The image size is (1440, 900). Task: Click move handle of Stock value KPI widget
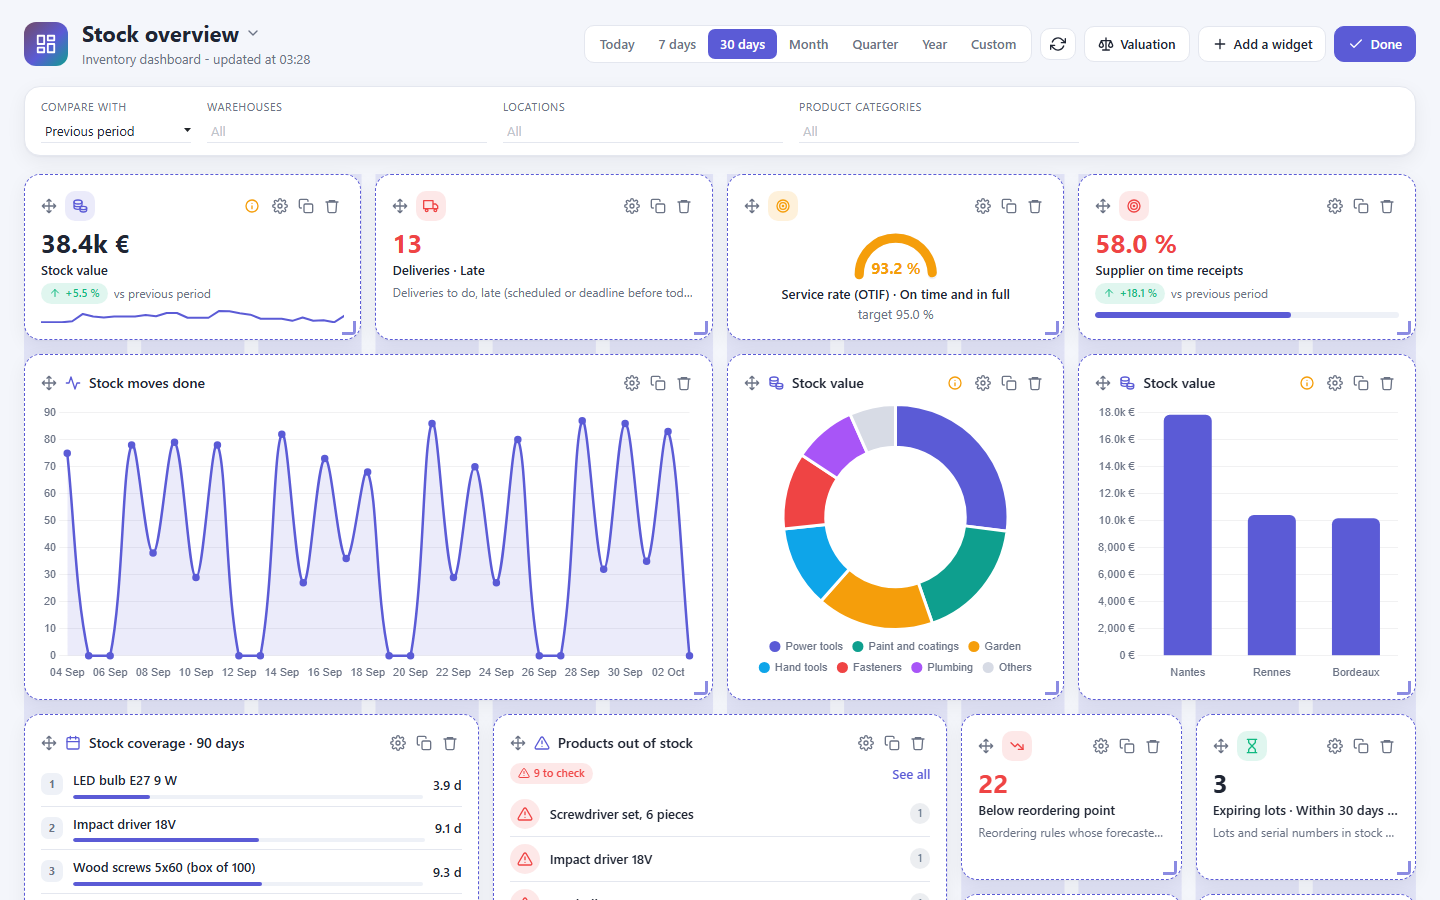click(49, 206)
